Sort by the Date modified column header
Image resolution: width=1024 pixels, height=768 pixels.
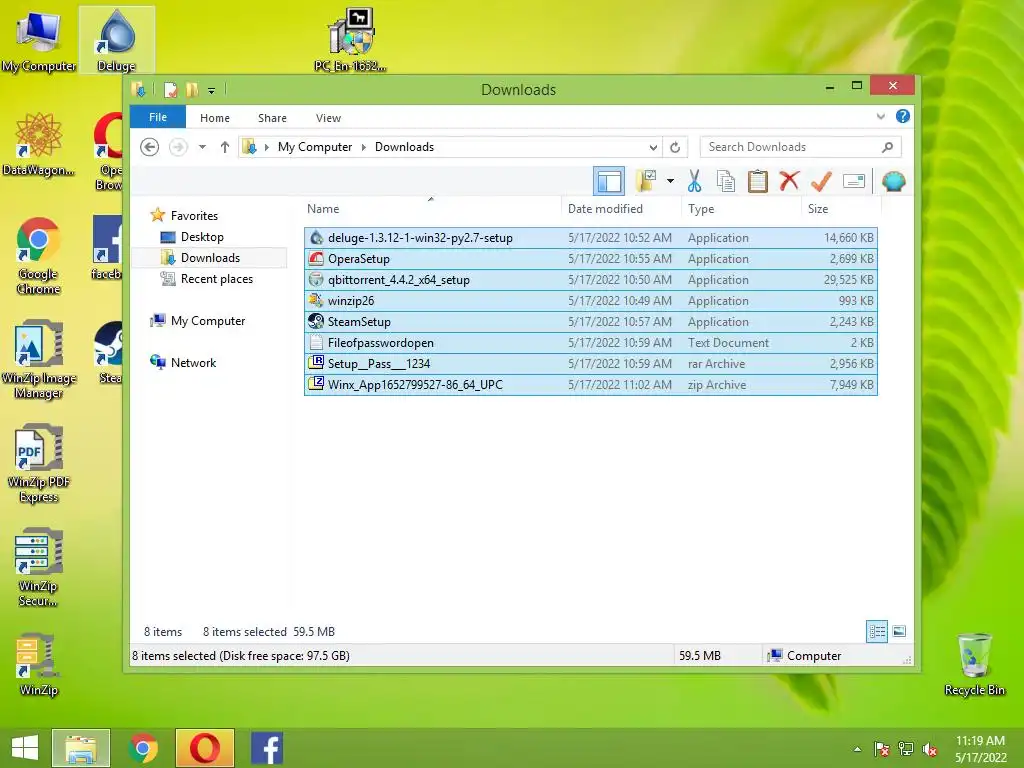click(620, 208)
